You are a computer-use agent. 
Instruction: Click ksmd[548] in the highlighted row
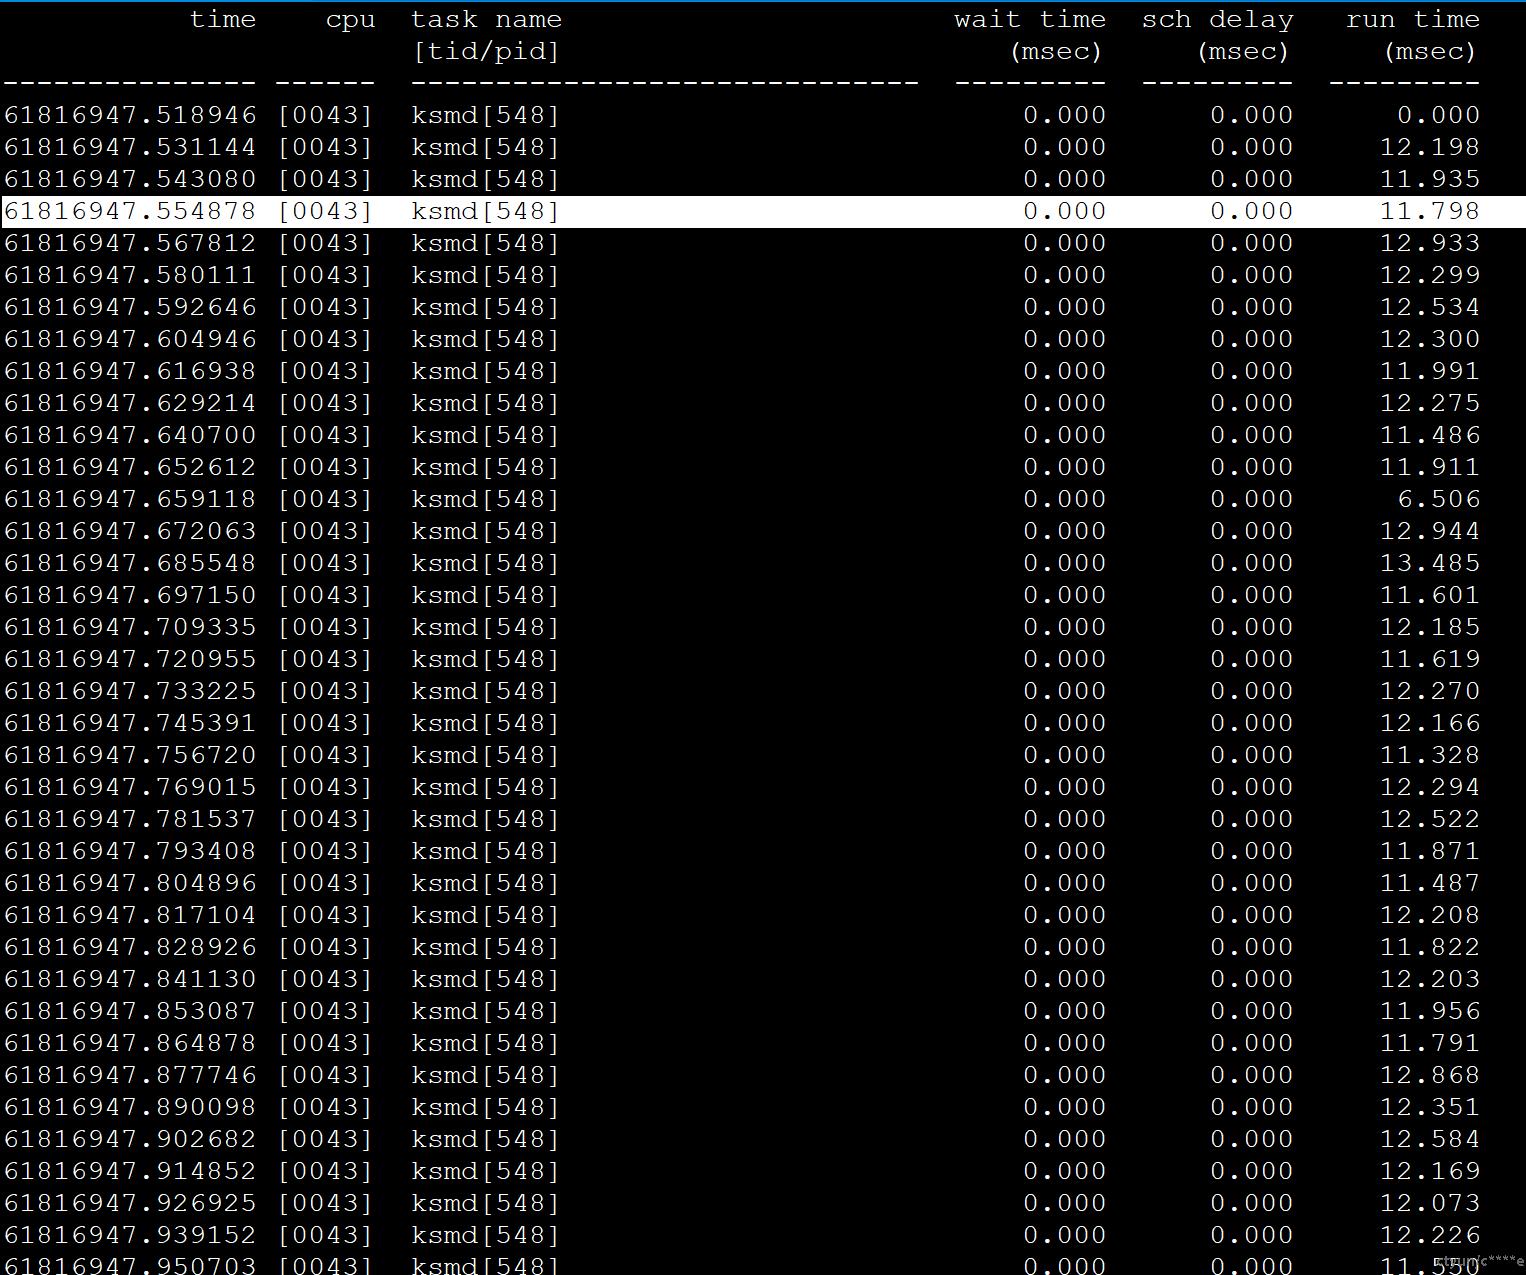click(485, 211)
